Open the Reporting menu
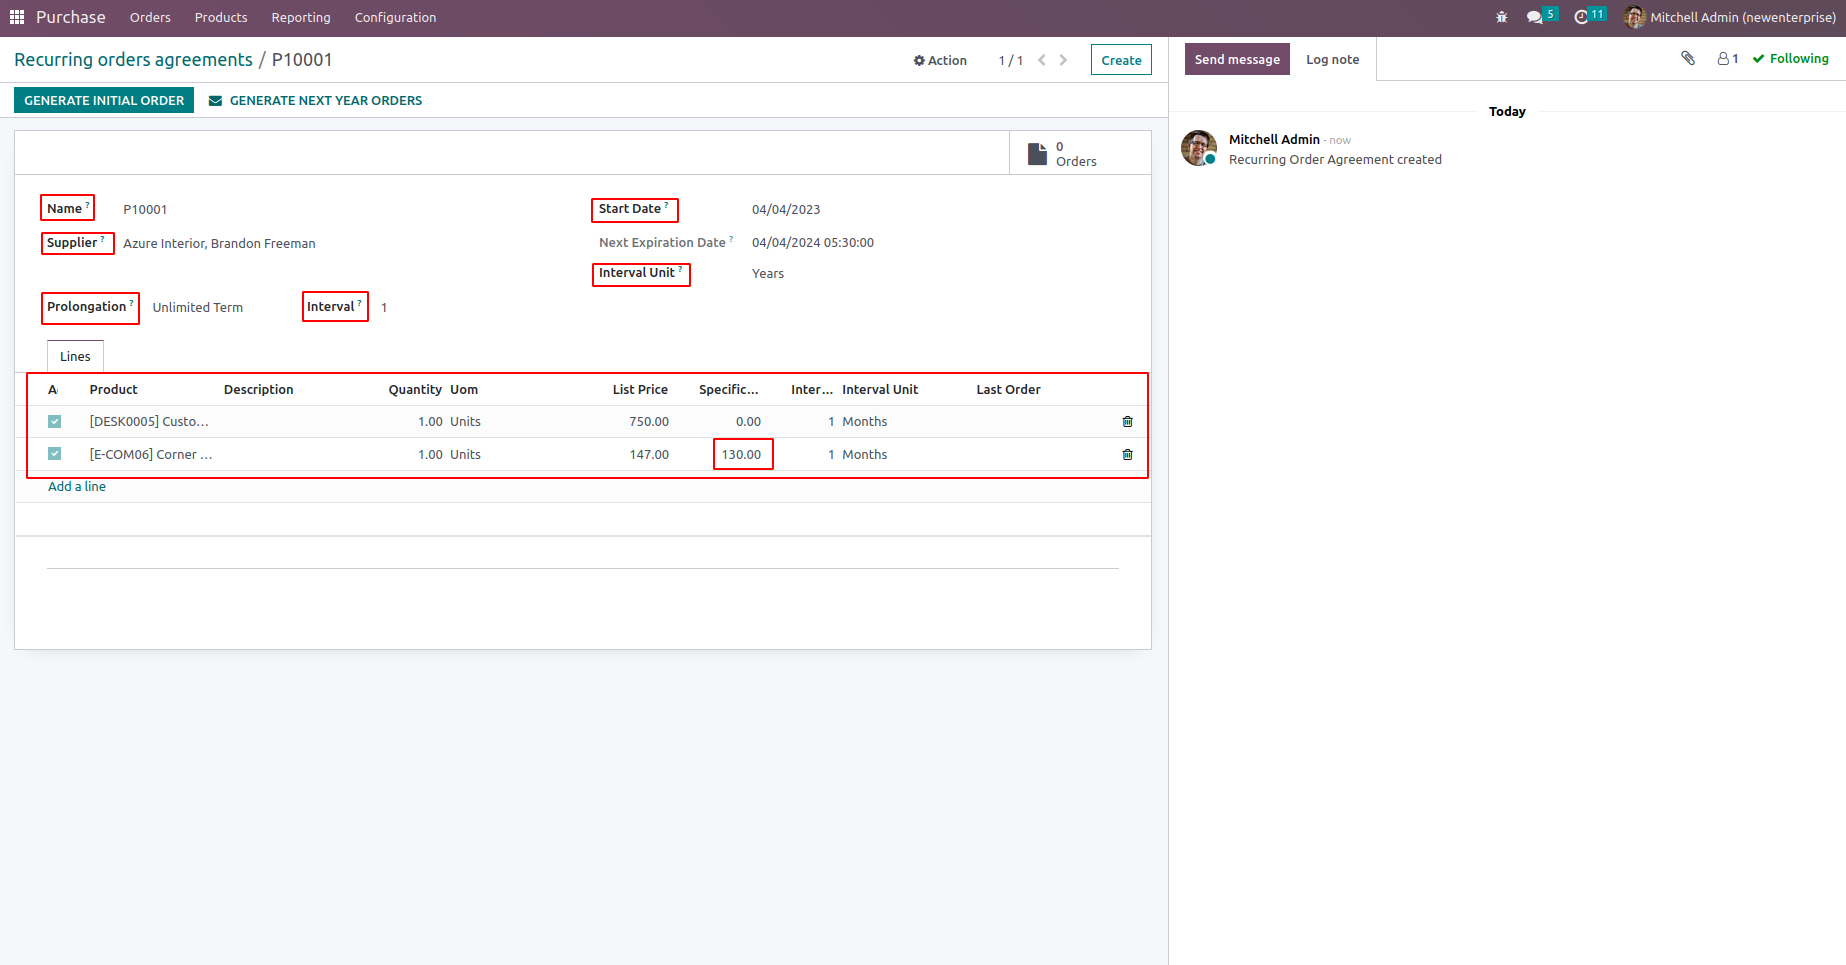1846x965 pixels. [x=301, y=17]
